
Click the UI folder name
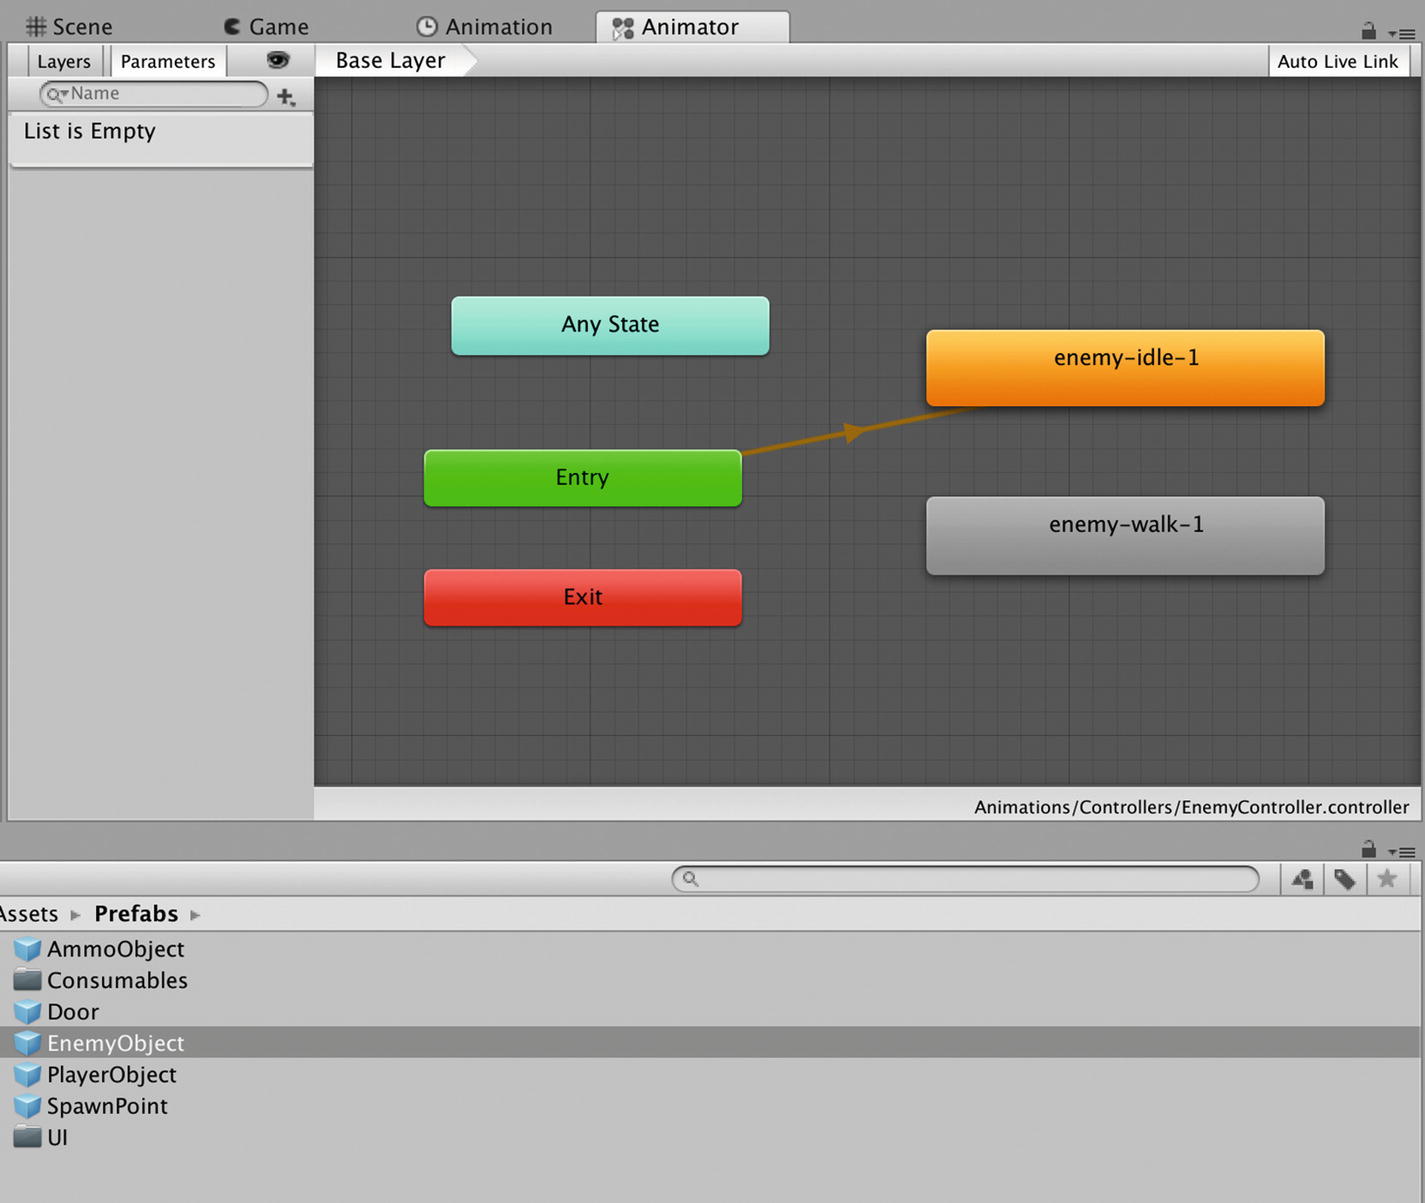click(58, 1138)
